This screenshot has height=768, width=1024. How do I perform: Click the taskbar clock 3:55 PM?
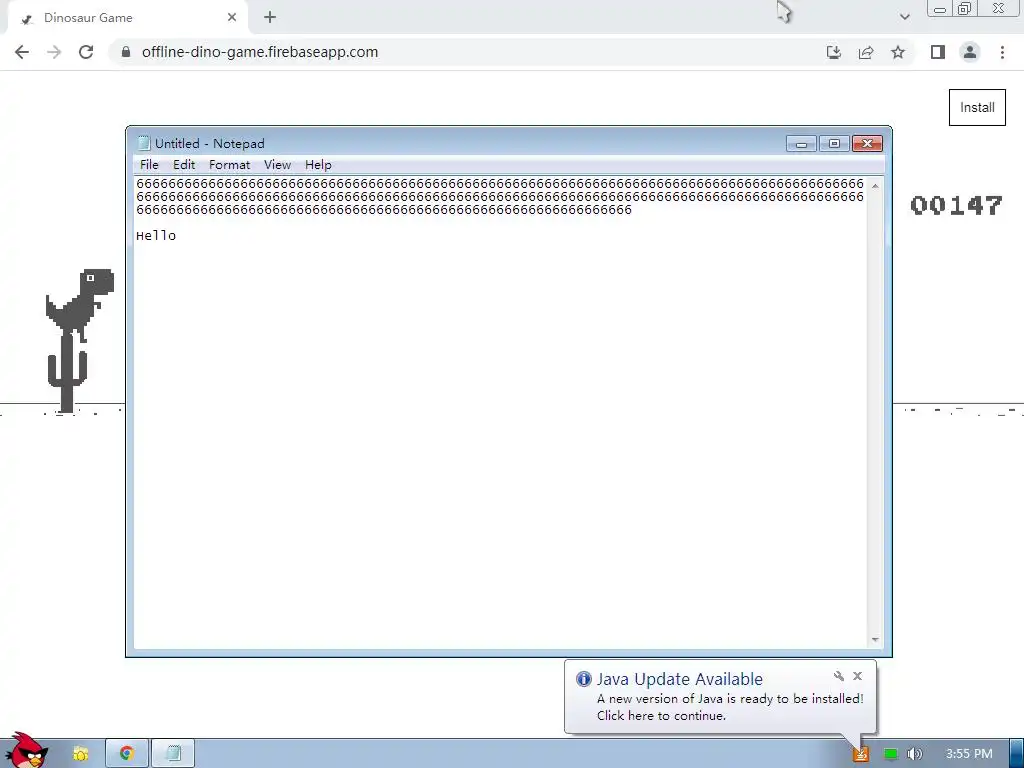[x=969, y=754]
